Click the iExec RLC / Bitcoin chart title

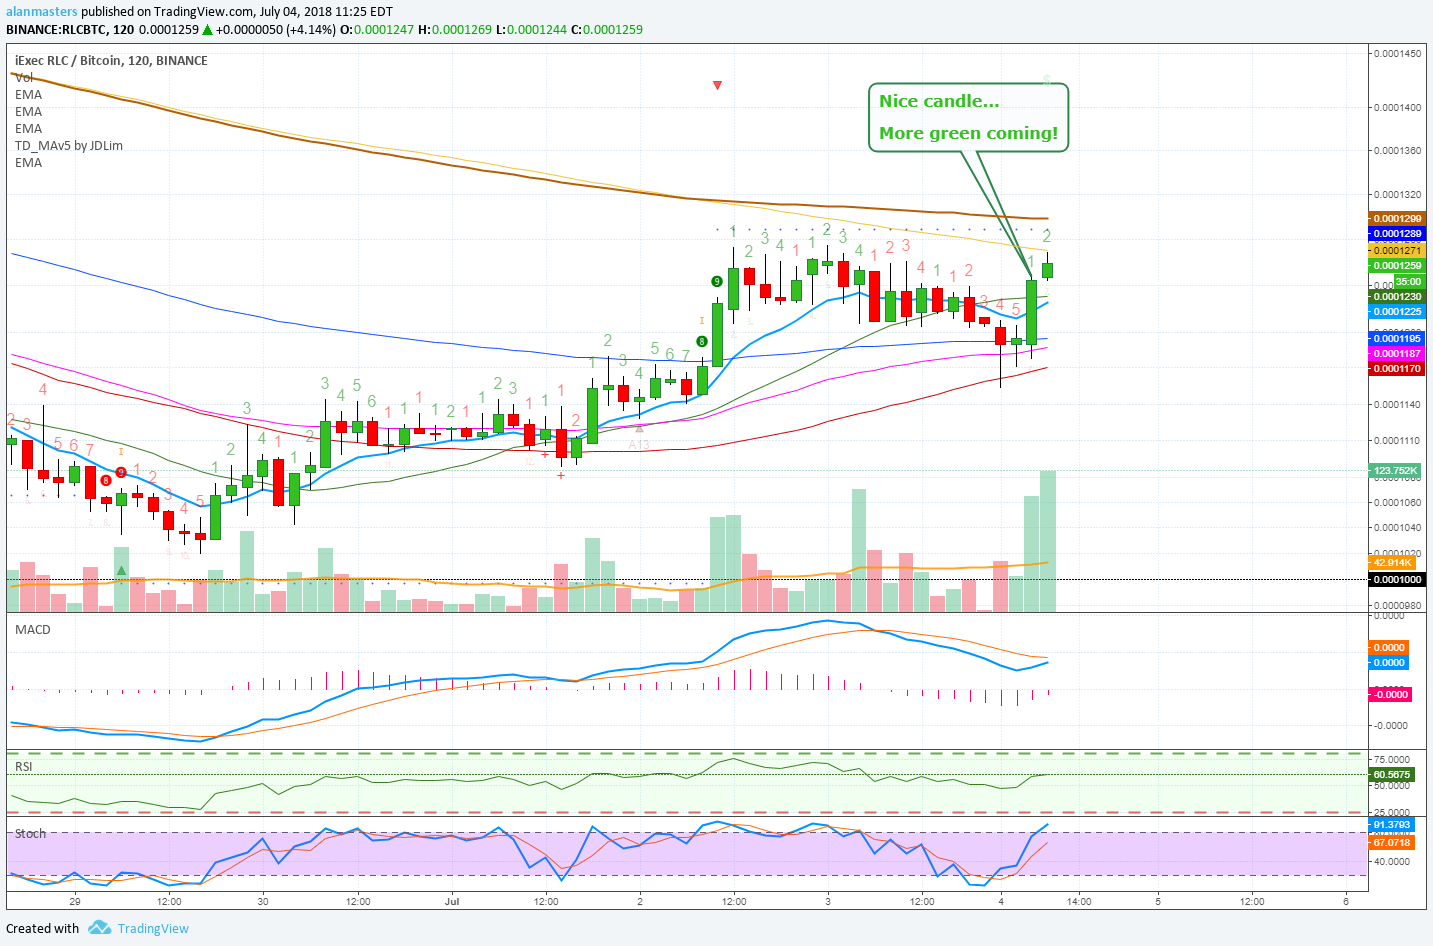point(111,60)
